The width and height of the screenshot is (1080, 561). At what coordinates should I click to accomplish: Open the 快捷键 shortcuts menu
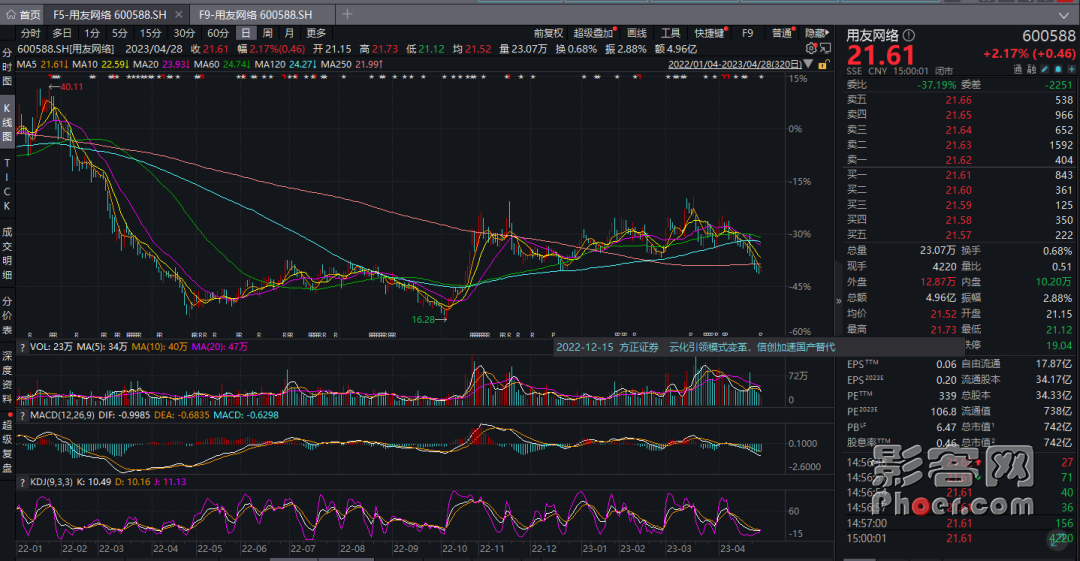click(x=709, y=33)
